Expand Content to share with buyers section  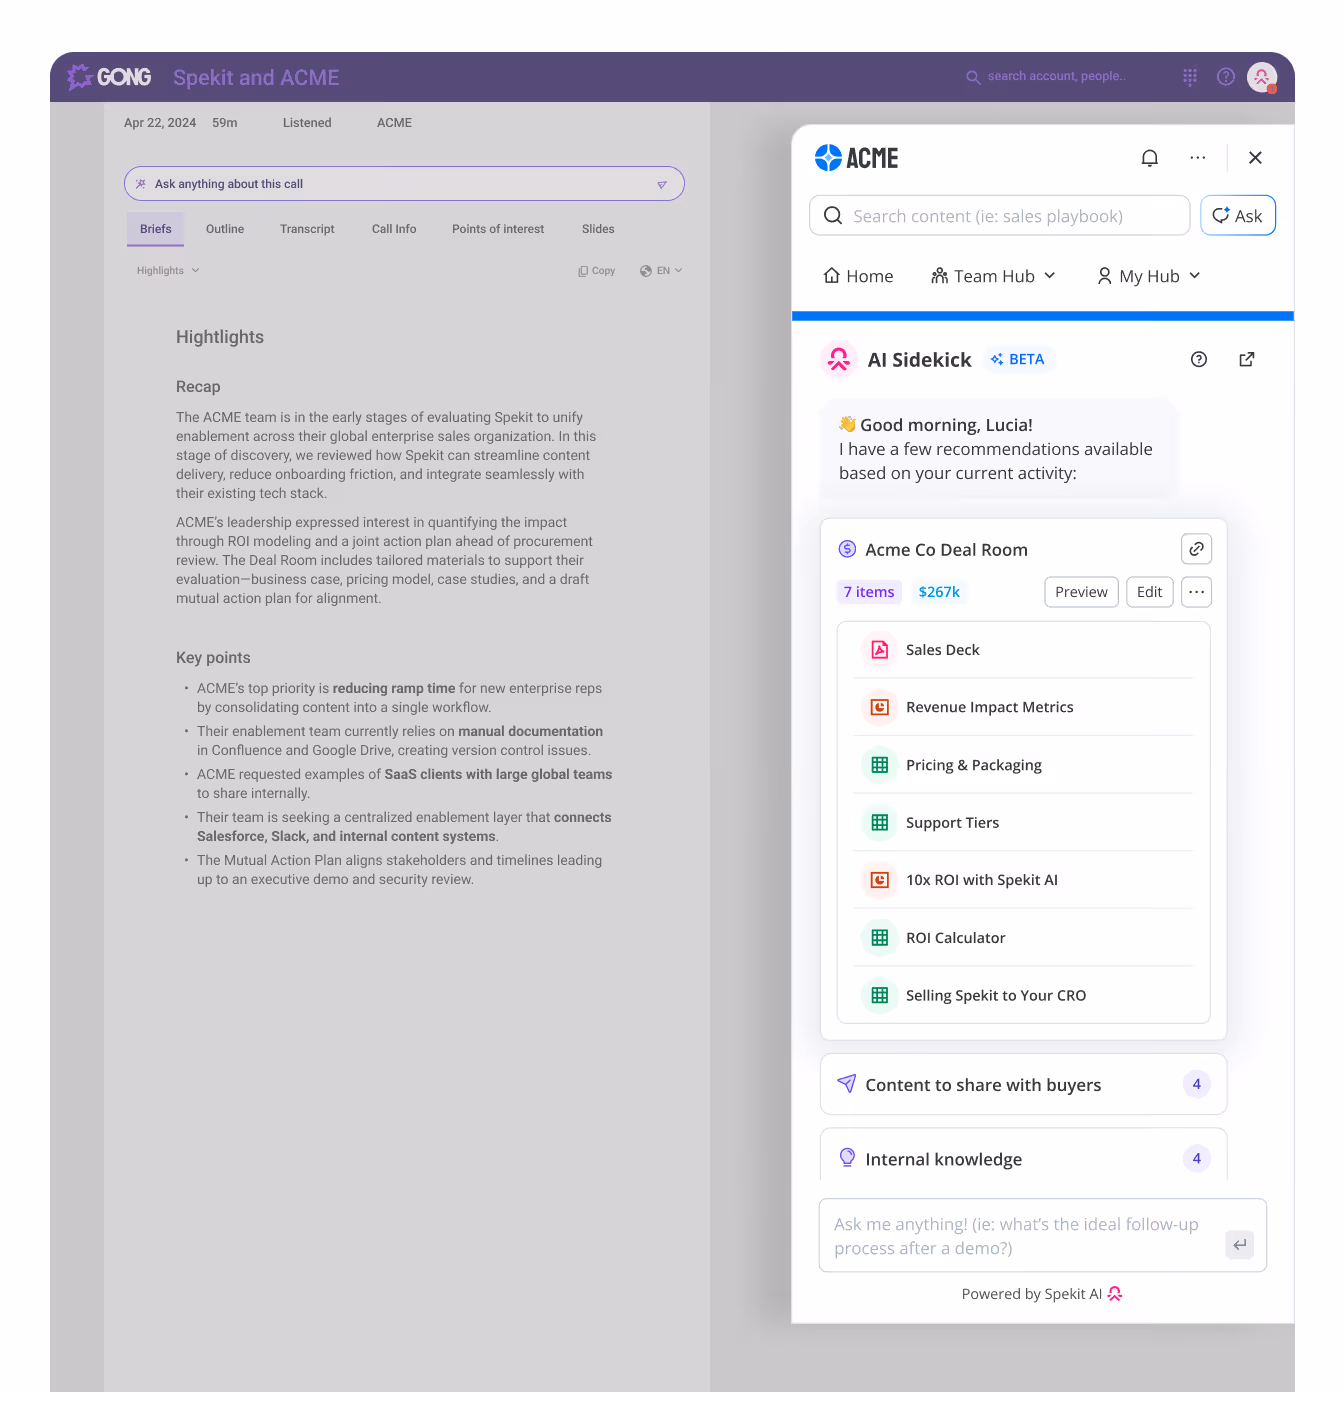point(1023,1084)
